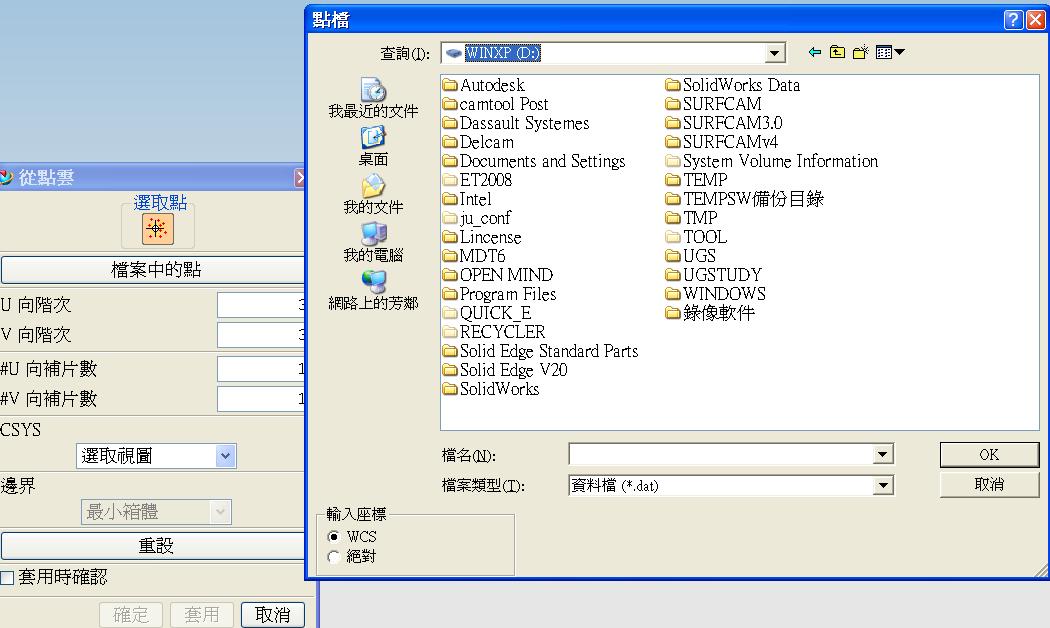The height and width of the screenshot is (628, 1050).
Task: Select the Delcam folder
Action: point(478,142)
